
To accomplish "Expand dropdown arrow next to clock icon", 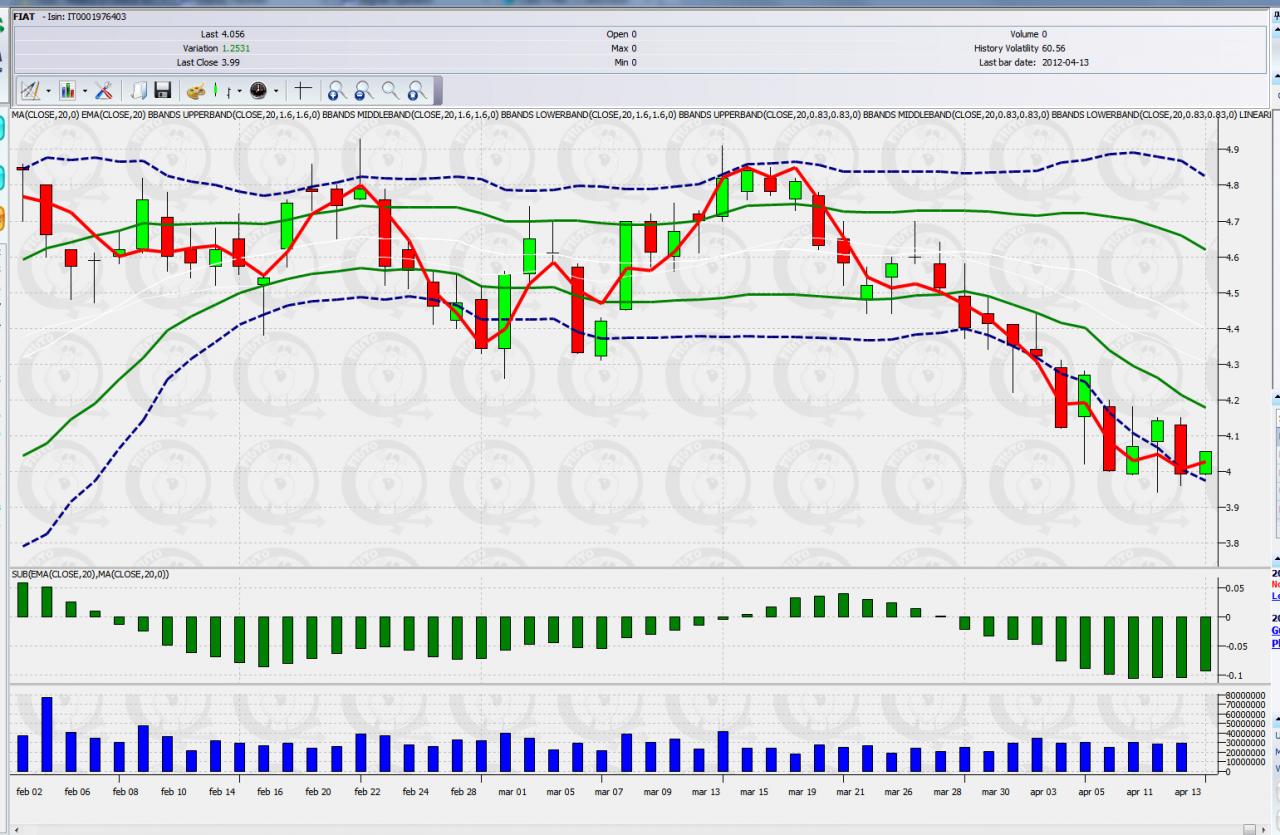I will 276,91.
